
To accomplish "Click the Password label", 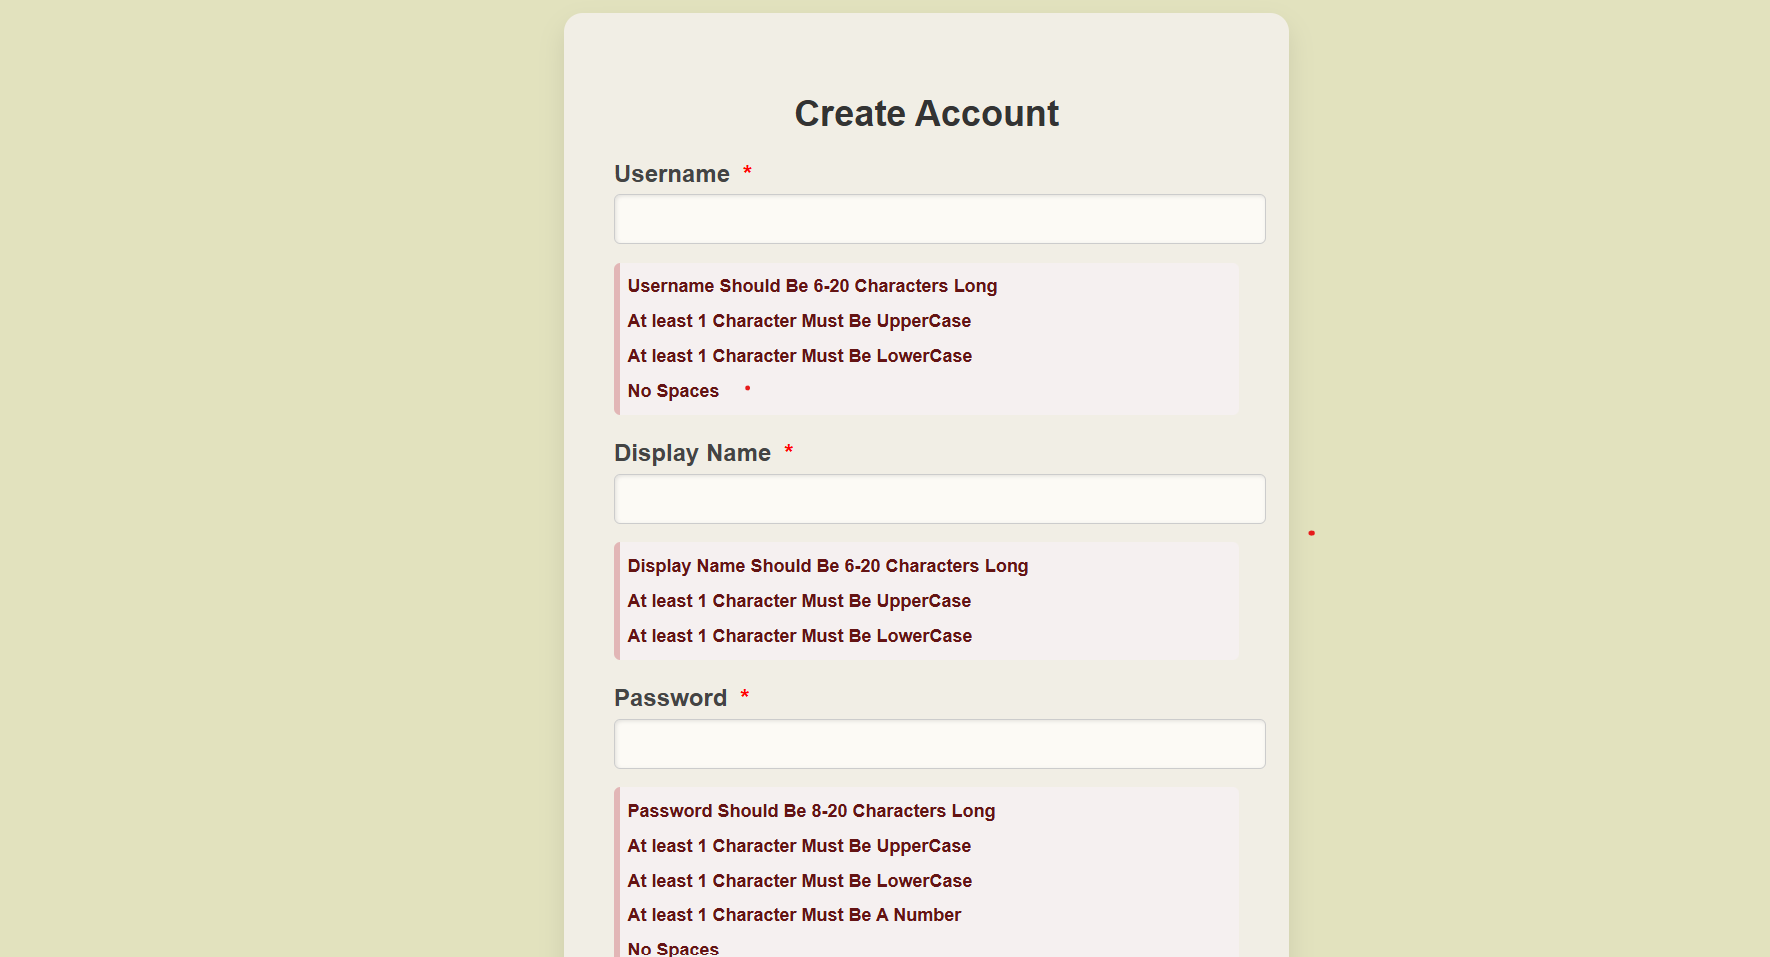I will [x=670, y=697].
